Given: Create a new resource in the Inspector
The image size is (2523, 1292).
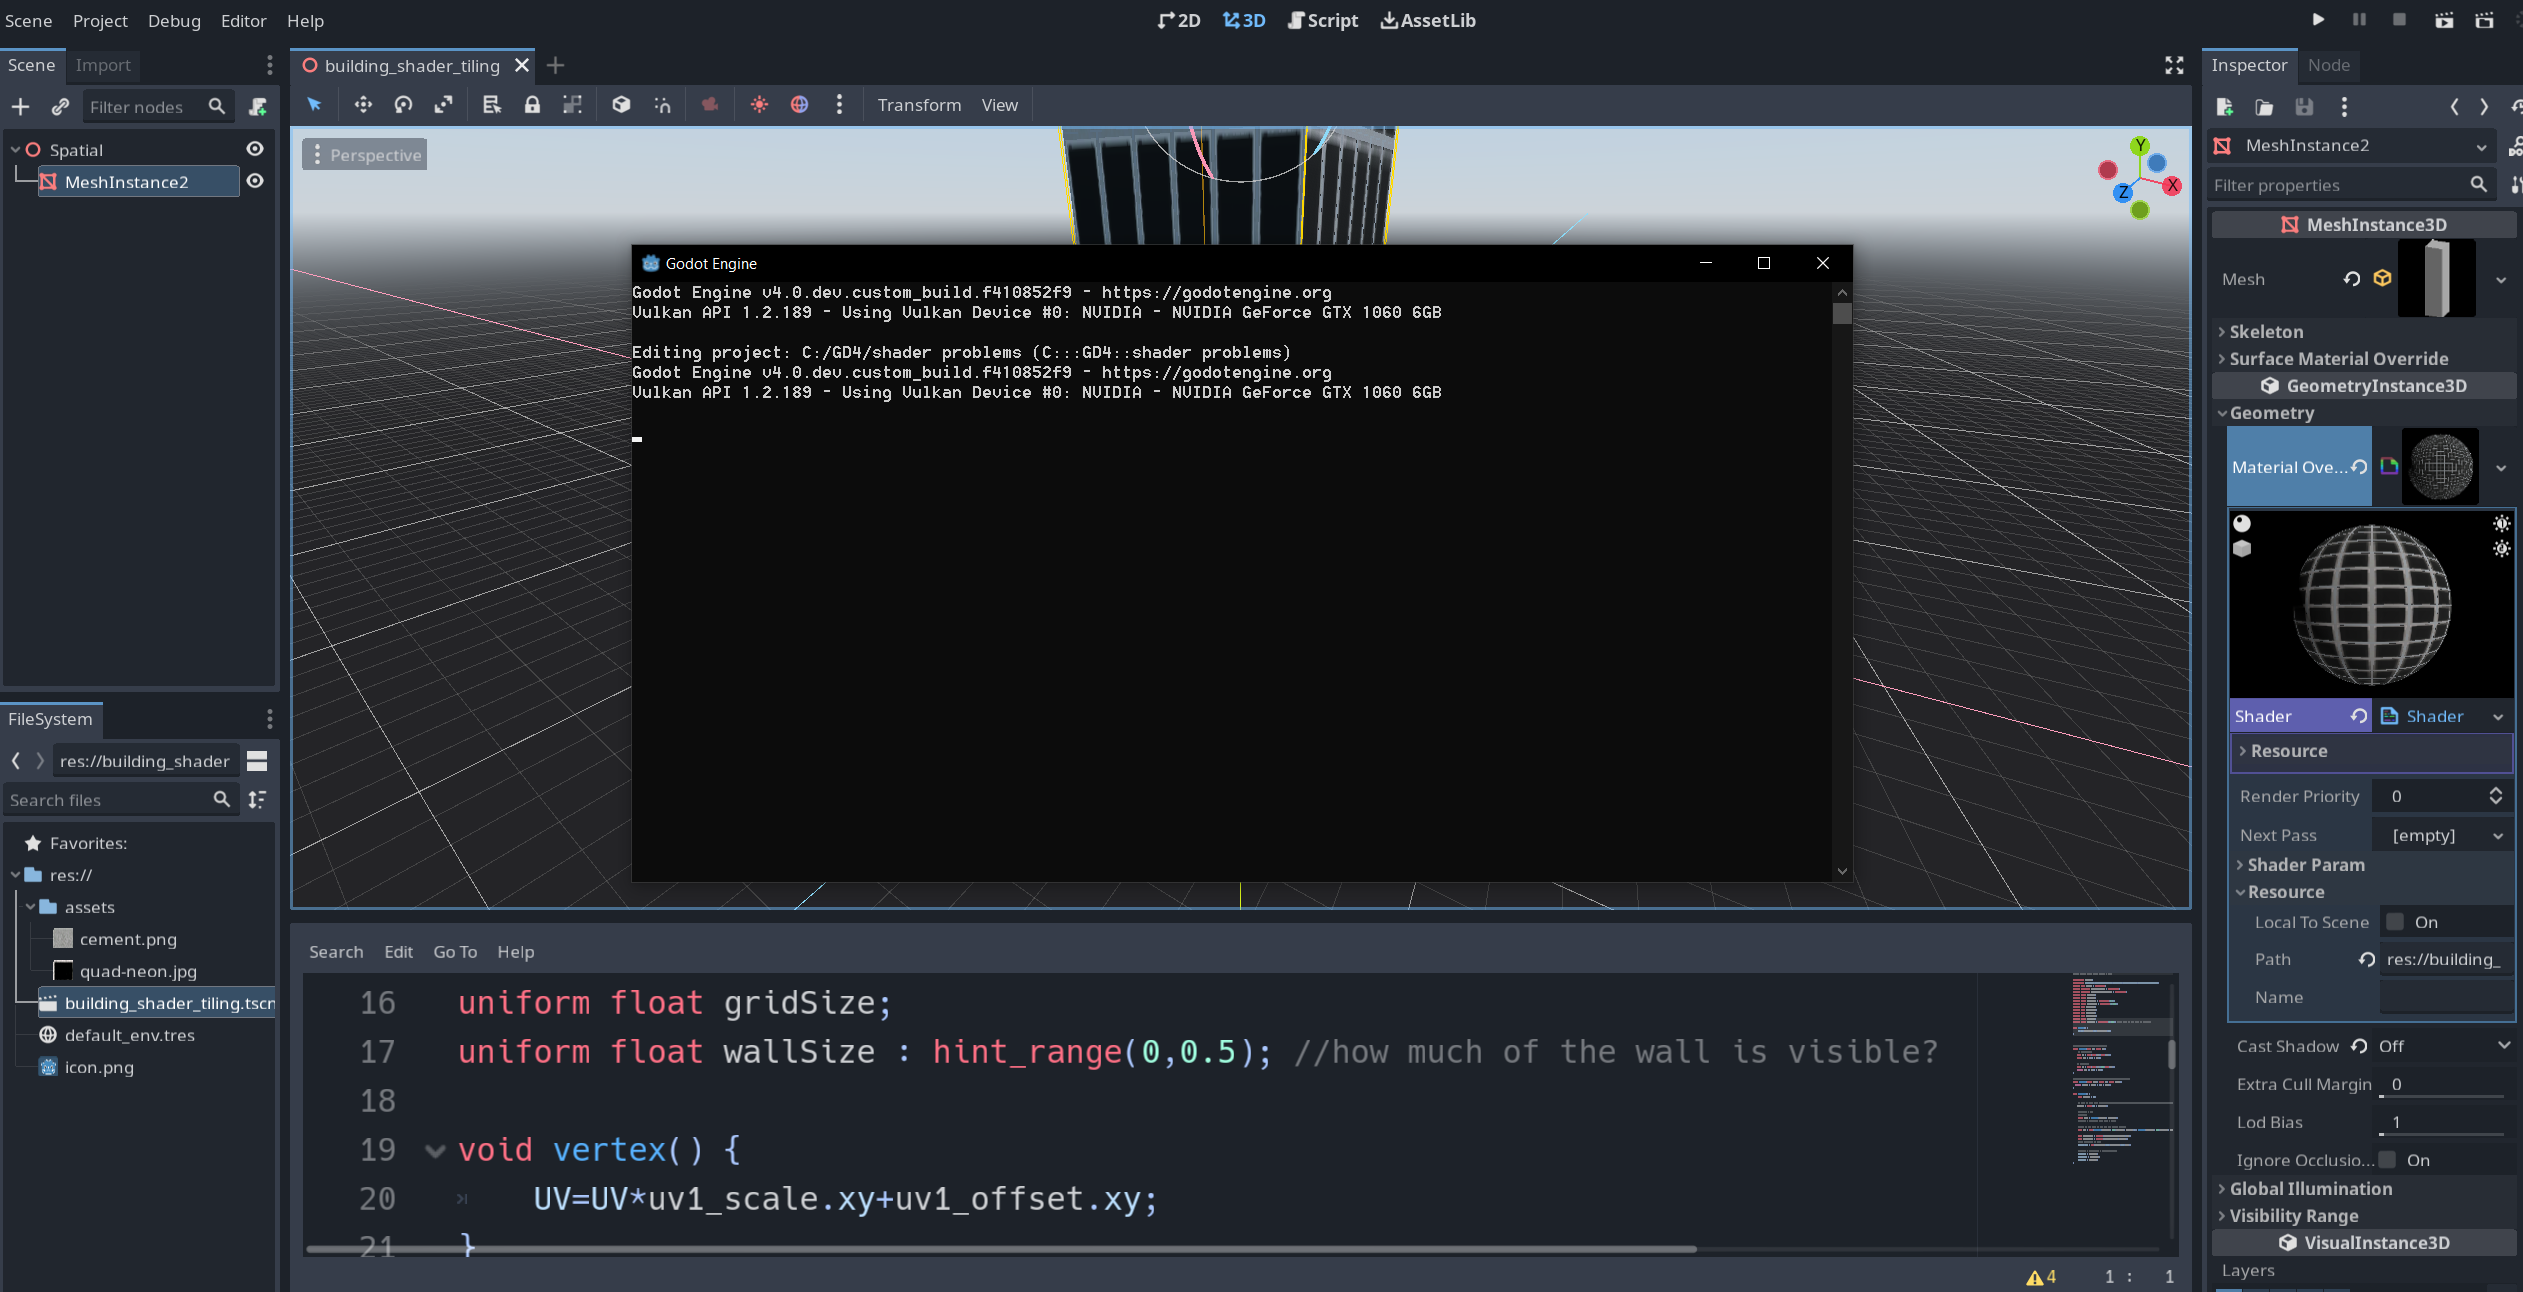Looking at the screenshot, I should pyautogui.click(x=2226, y=107).
